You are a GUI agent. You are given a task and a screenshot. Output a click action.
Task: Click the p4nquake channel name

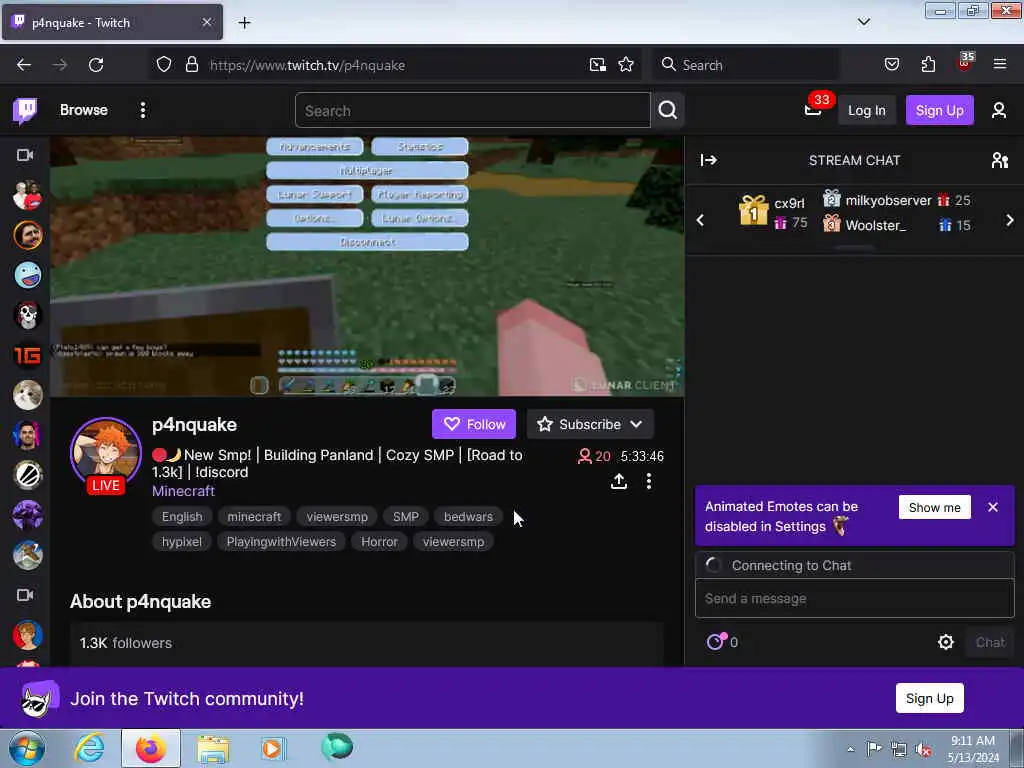point(194,424)
